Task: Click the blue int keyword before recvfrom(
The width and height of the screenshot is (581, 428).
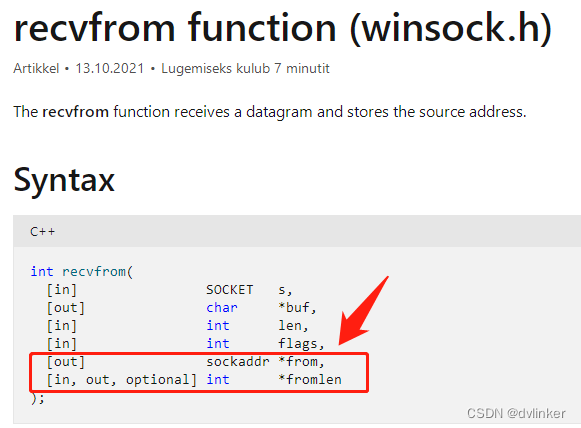Action: point(42,272)
